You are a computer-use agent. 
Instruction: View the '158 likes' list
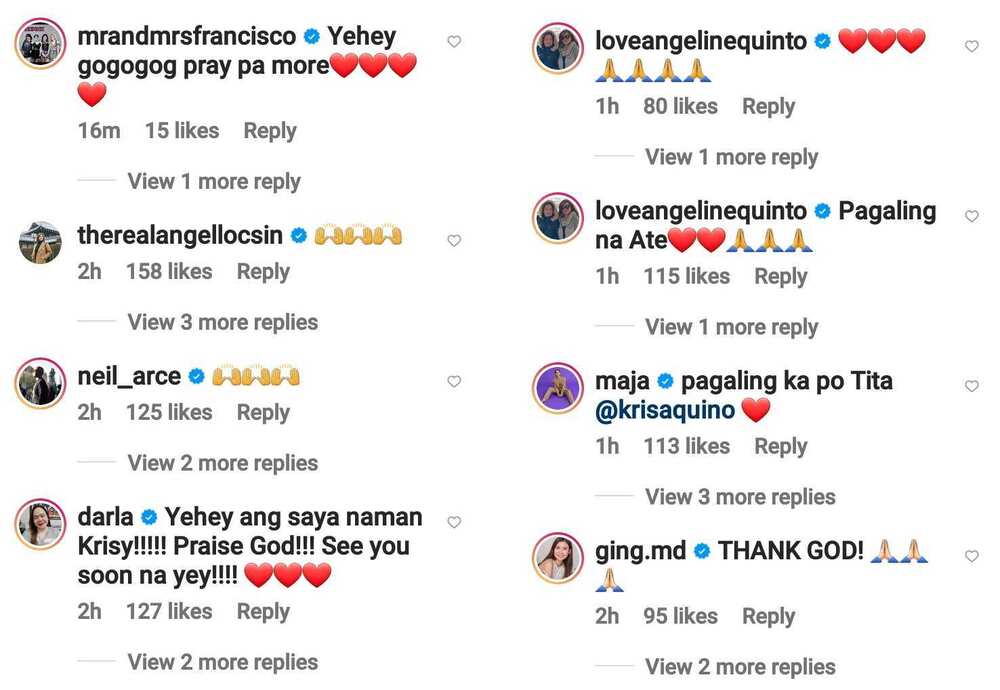(x=169, y=272)
